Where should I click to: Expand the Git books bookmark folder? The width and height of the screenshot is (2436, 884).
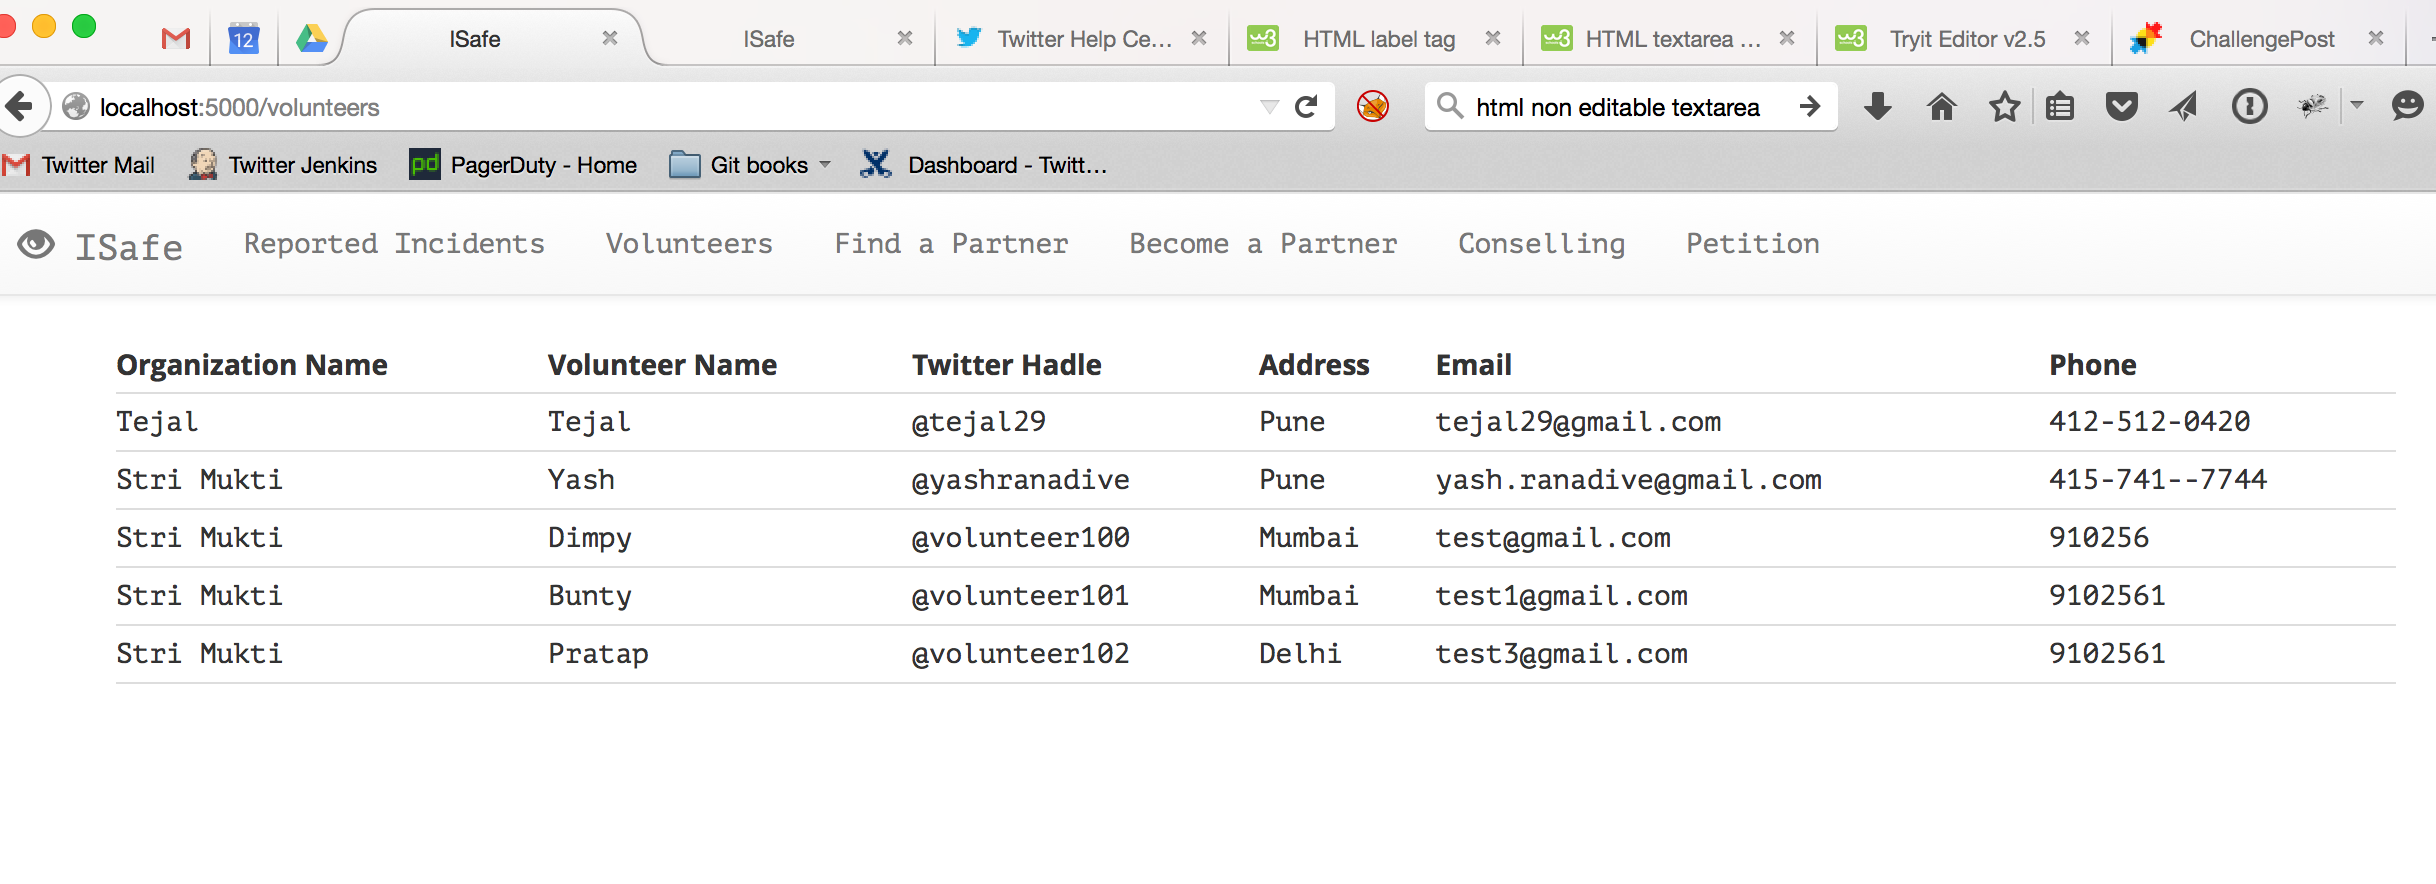click(x=750, y=165)
